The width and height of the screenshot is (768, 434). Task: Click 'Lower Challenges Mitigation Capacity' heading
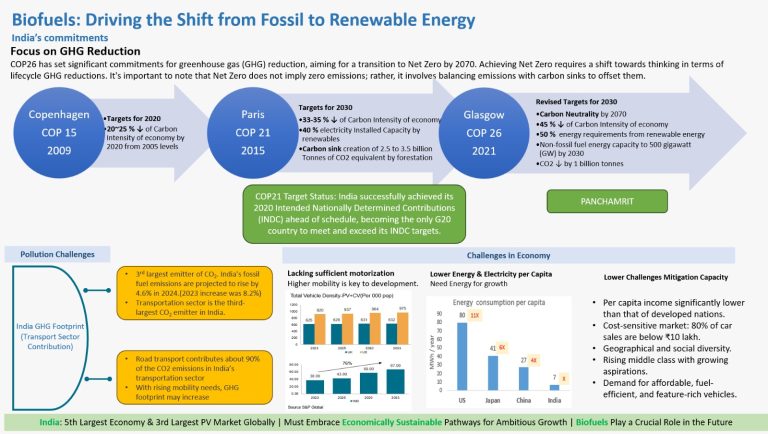coord(666,277)
